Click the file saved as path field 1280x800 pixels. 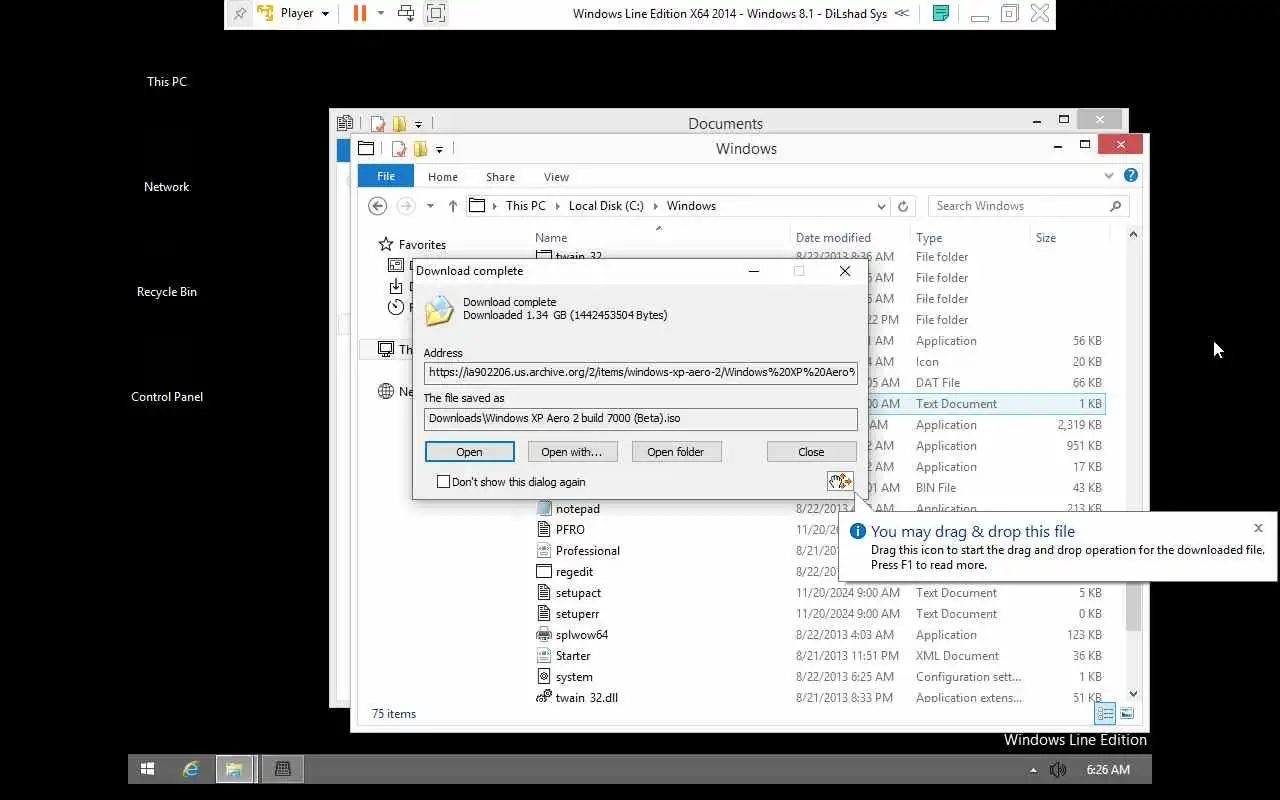point(640,418)
